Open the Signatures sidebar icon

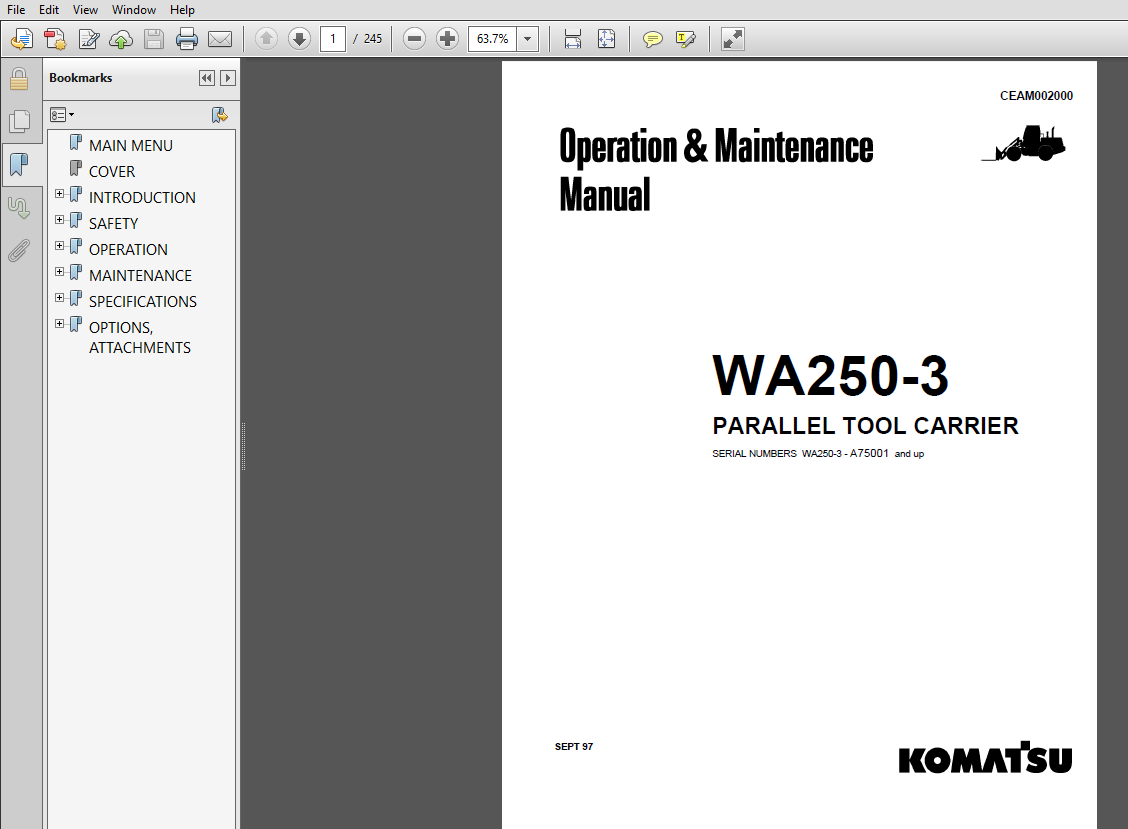[x=19, y=208]
